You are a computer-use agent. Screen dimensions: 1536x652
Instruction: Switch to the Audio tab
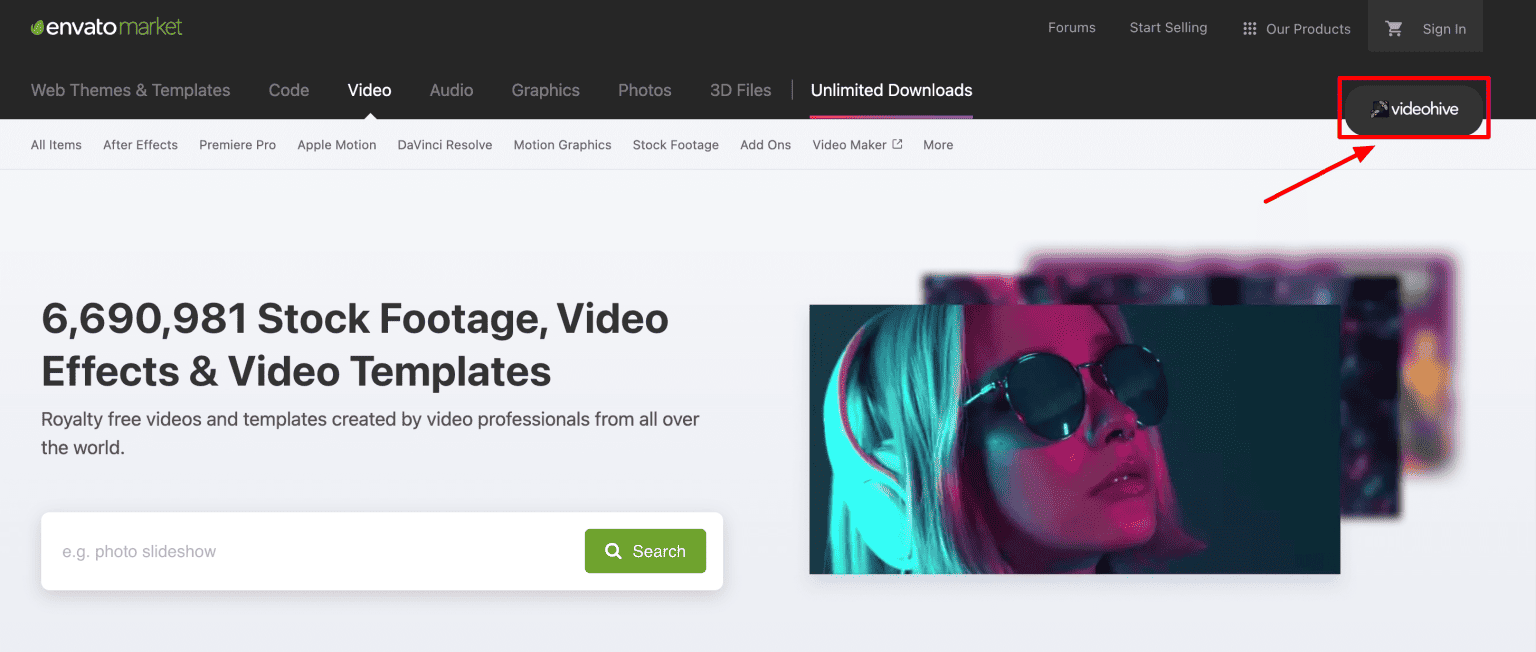pyautogui.click(x=451, y=90)
